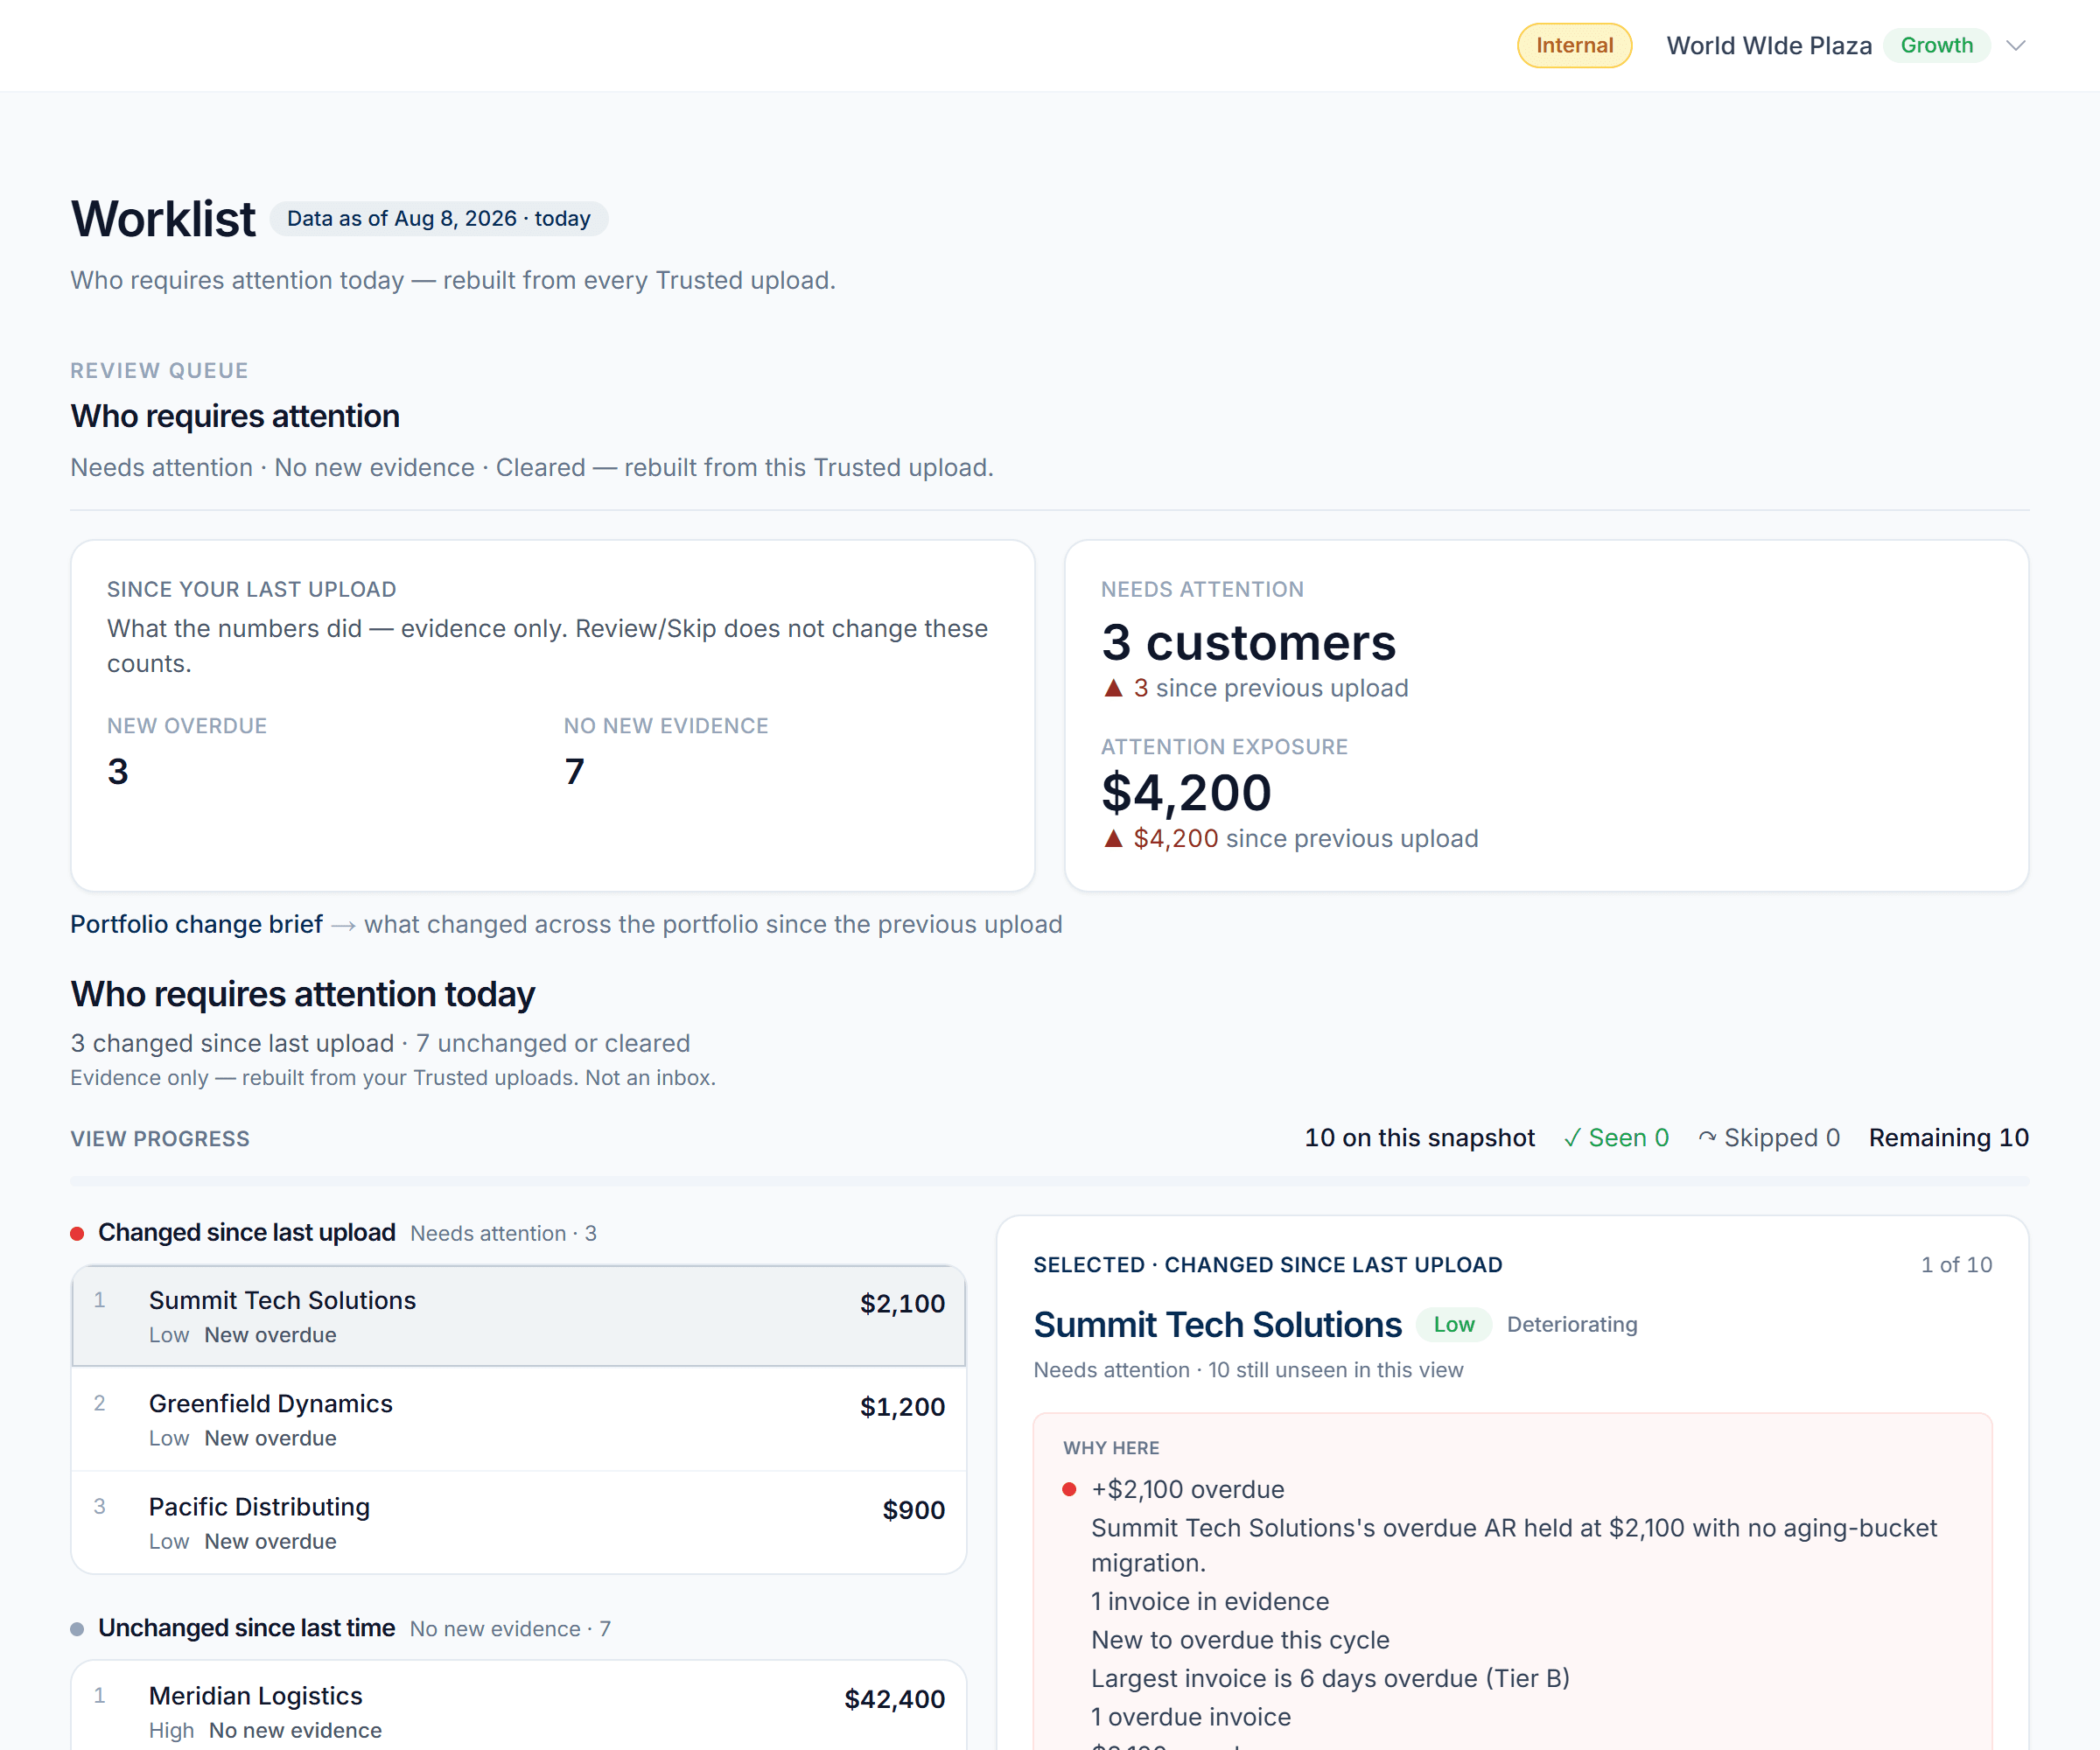The height and width of the screenshot is (1750, 2100).
Task: Click the REVIEW QUEUE section label
Action: (x=159, y=370)
